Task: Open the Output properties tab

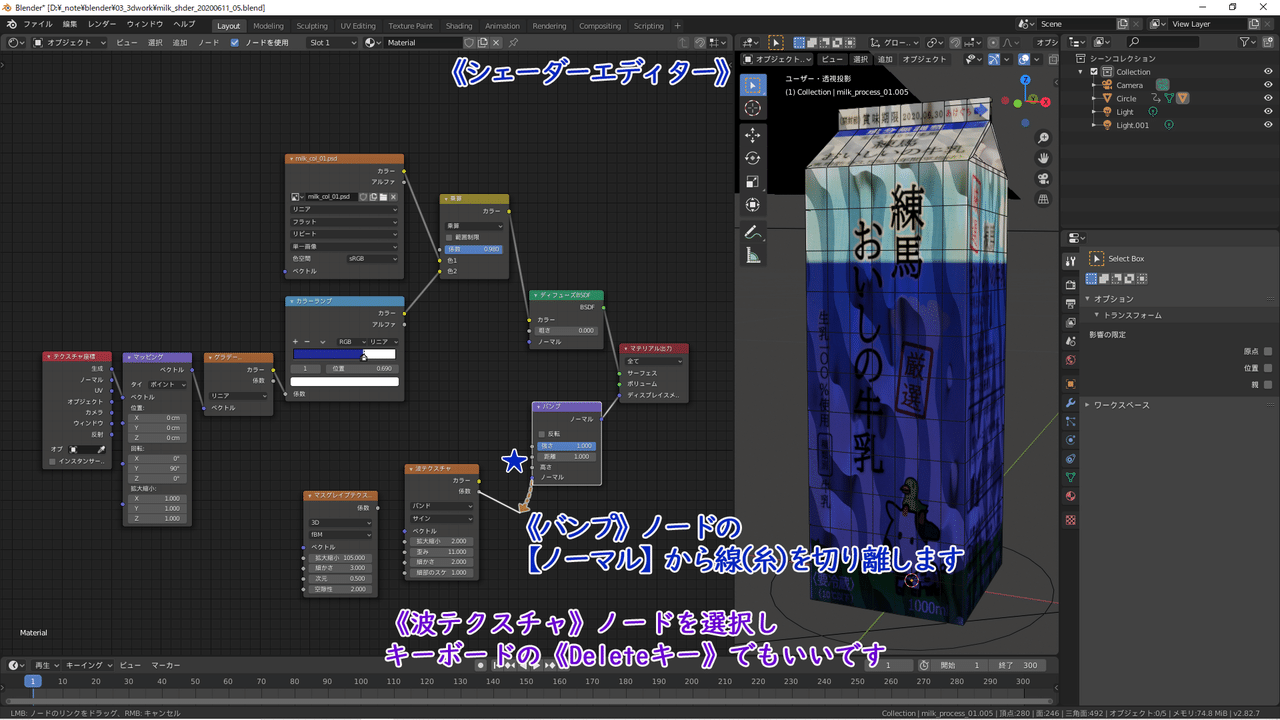Action: tap(1071, 304)
